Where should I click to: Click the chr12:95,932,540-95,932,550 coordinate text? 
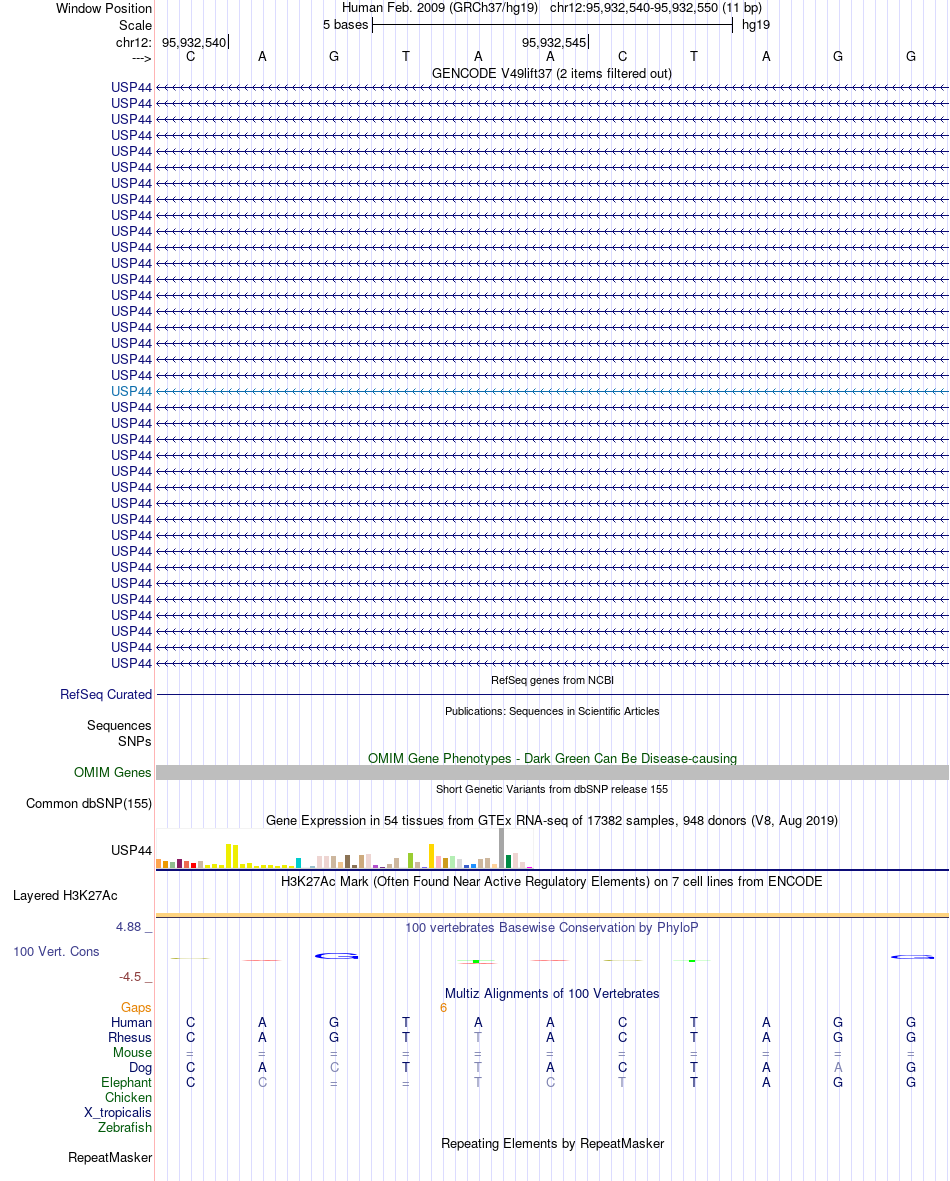[634, 8]
